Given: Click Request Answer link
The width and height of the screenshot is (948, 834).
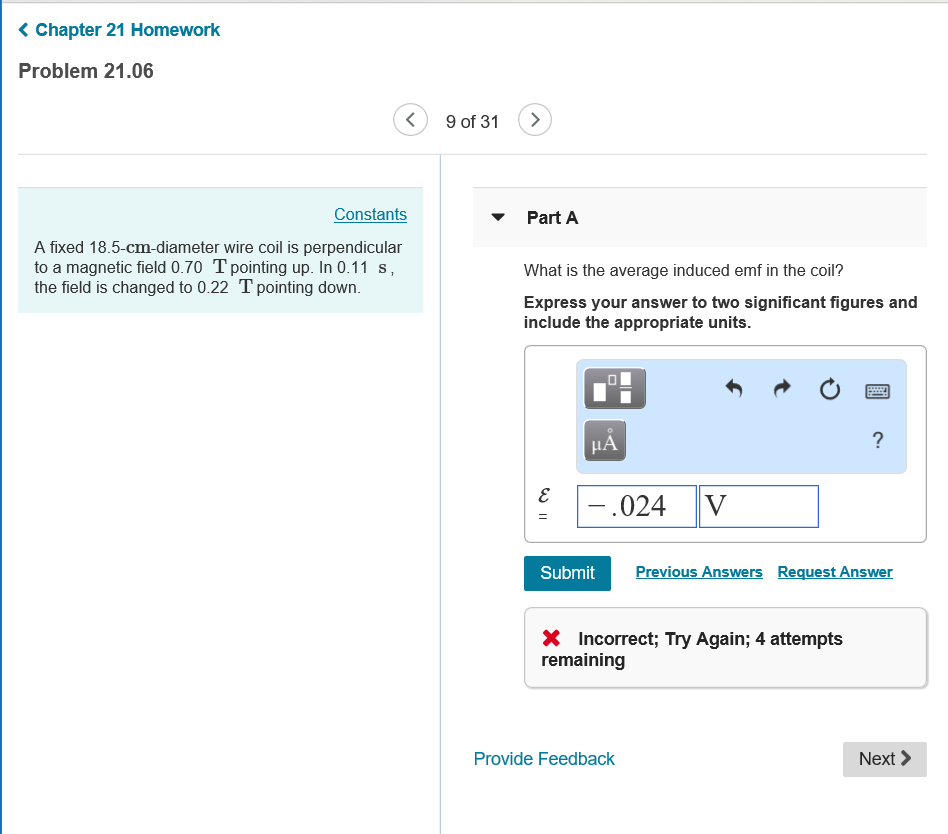Looking at the screenshot, I should 835,572.
